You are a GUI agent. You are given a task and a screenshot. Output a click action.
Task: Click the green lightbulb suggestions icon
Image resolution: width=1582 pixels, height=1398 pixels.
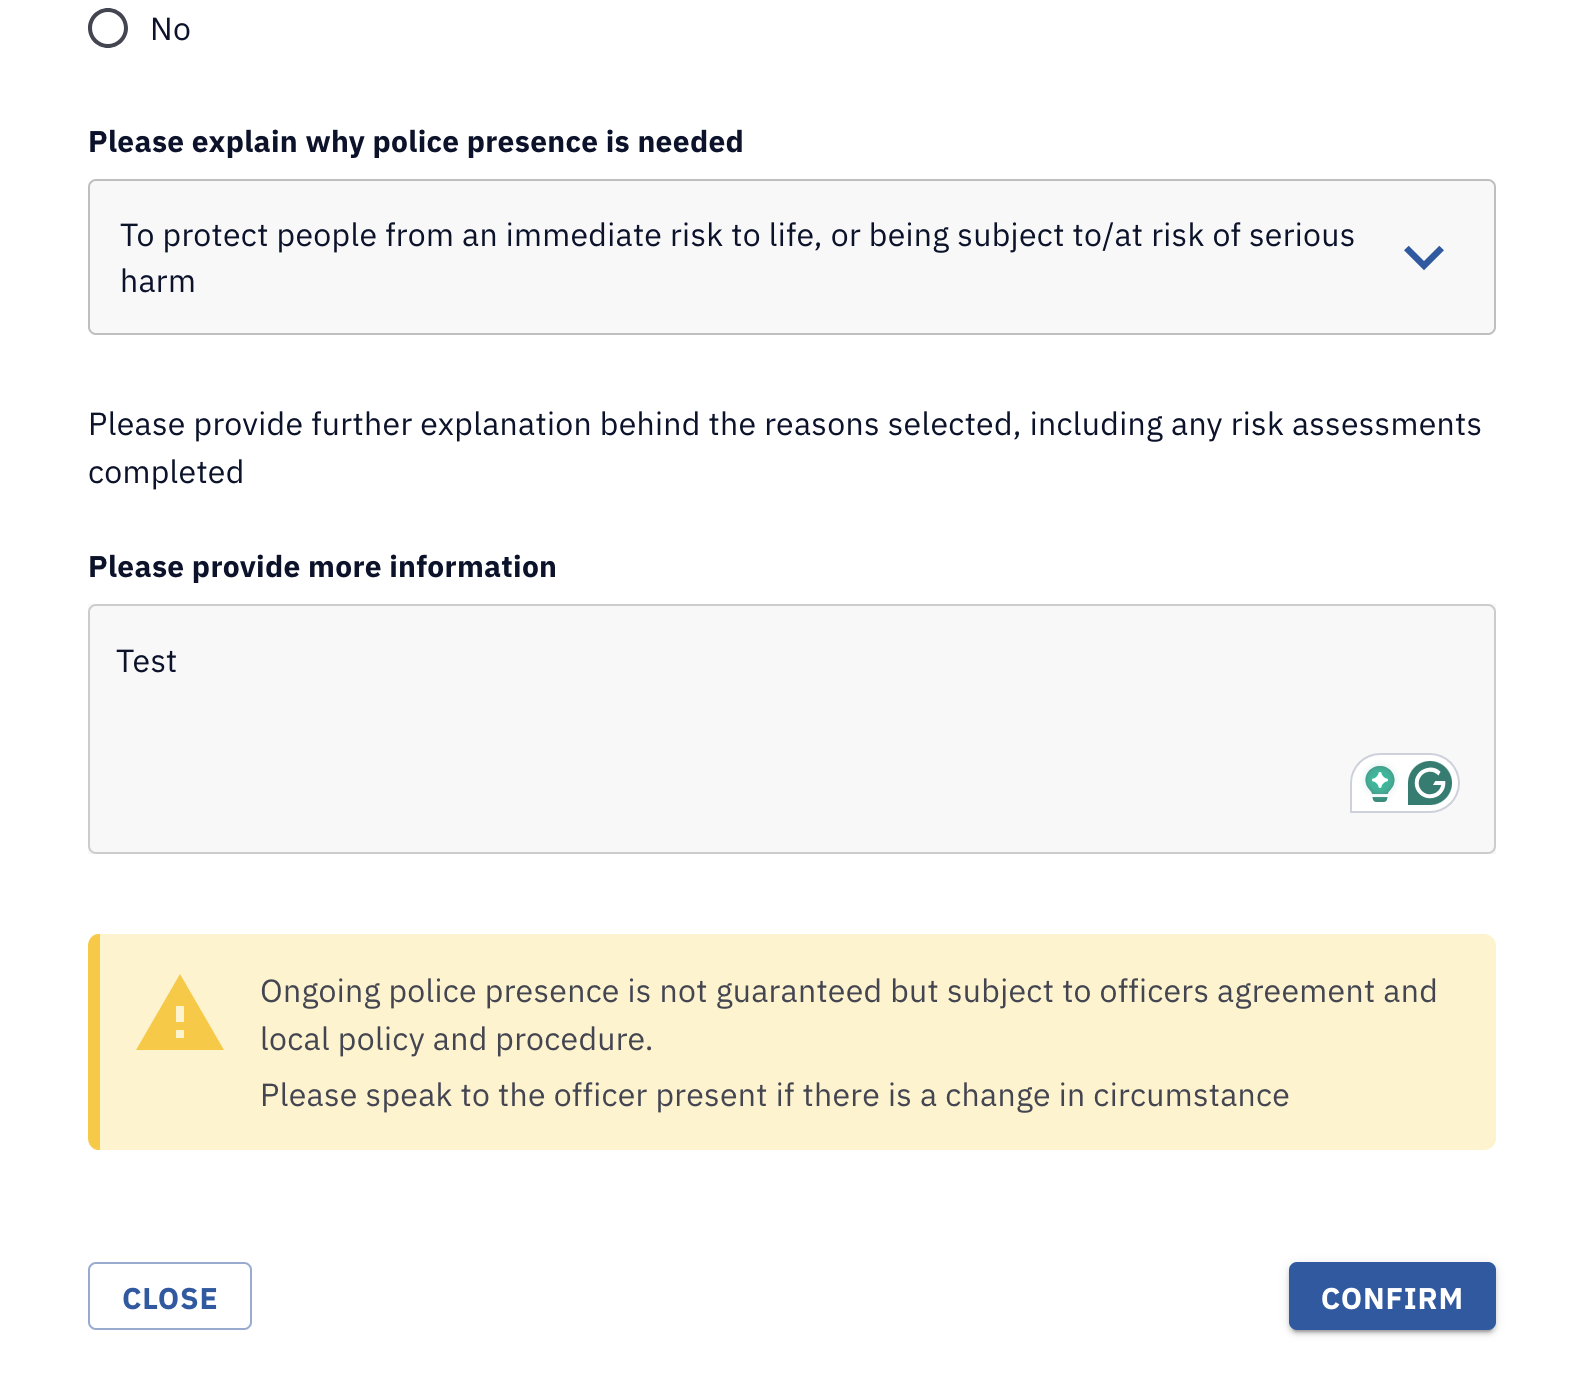point(1380,783)
